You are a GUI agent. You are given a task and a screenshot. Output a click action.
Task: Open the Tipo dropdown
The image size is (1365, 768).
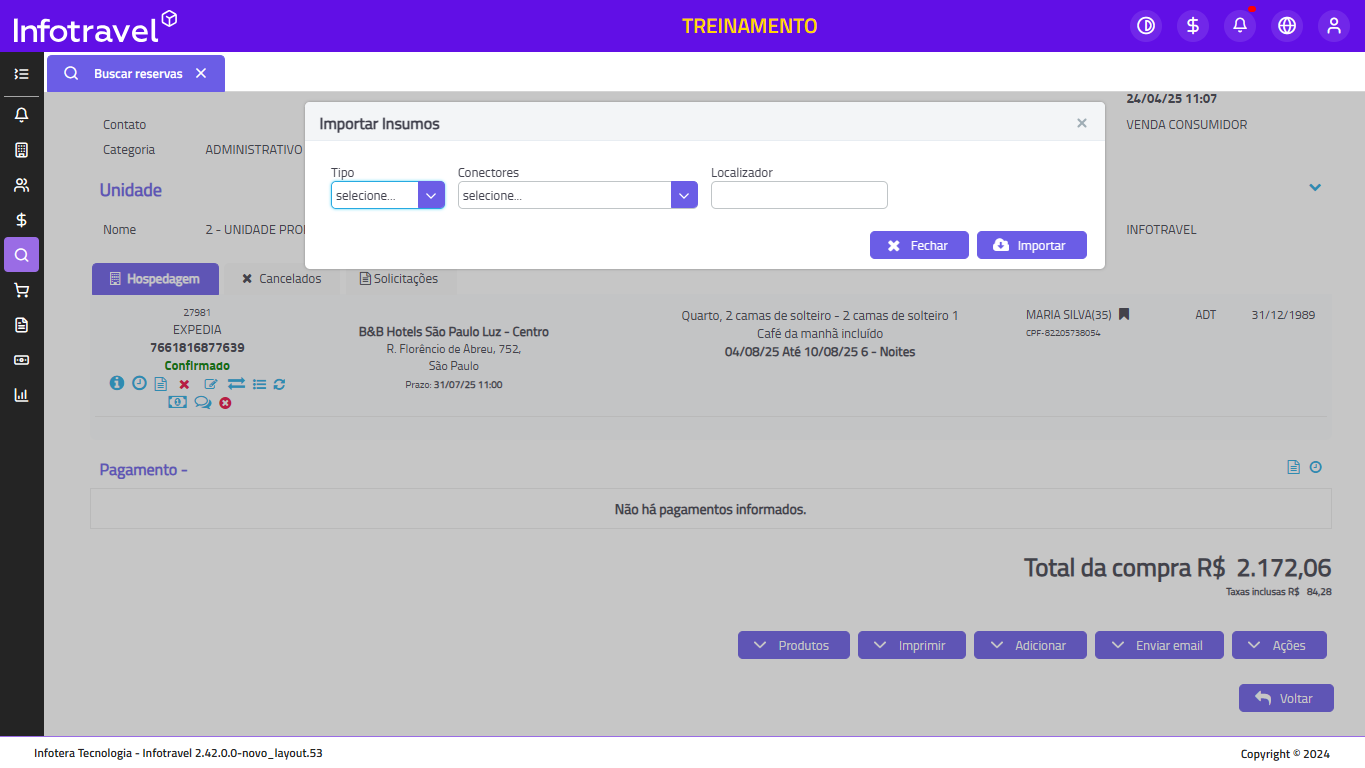click(x=387, y=195)
